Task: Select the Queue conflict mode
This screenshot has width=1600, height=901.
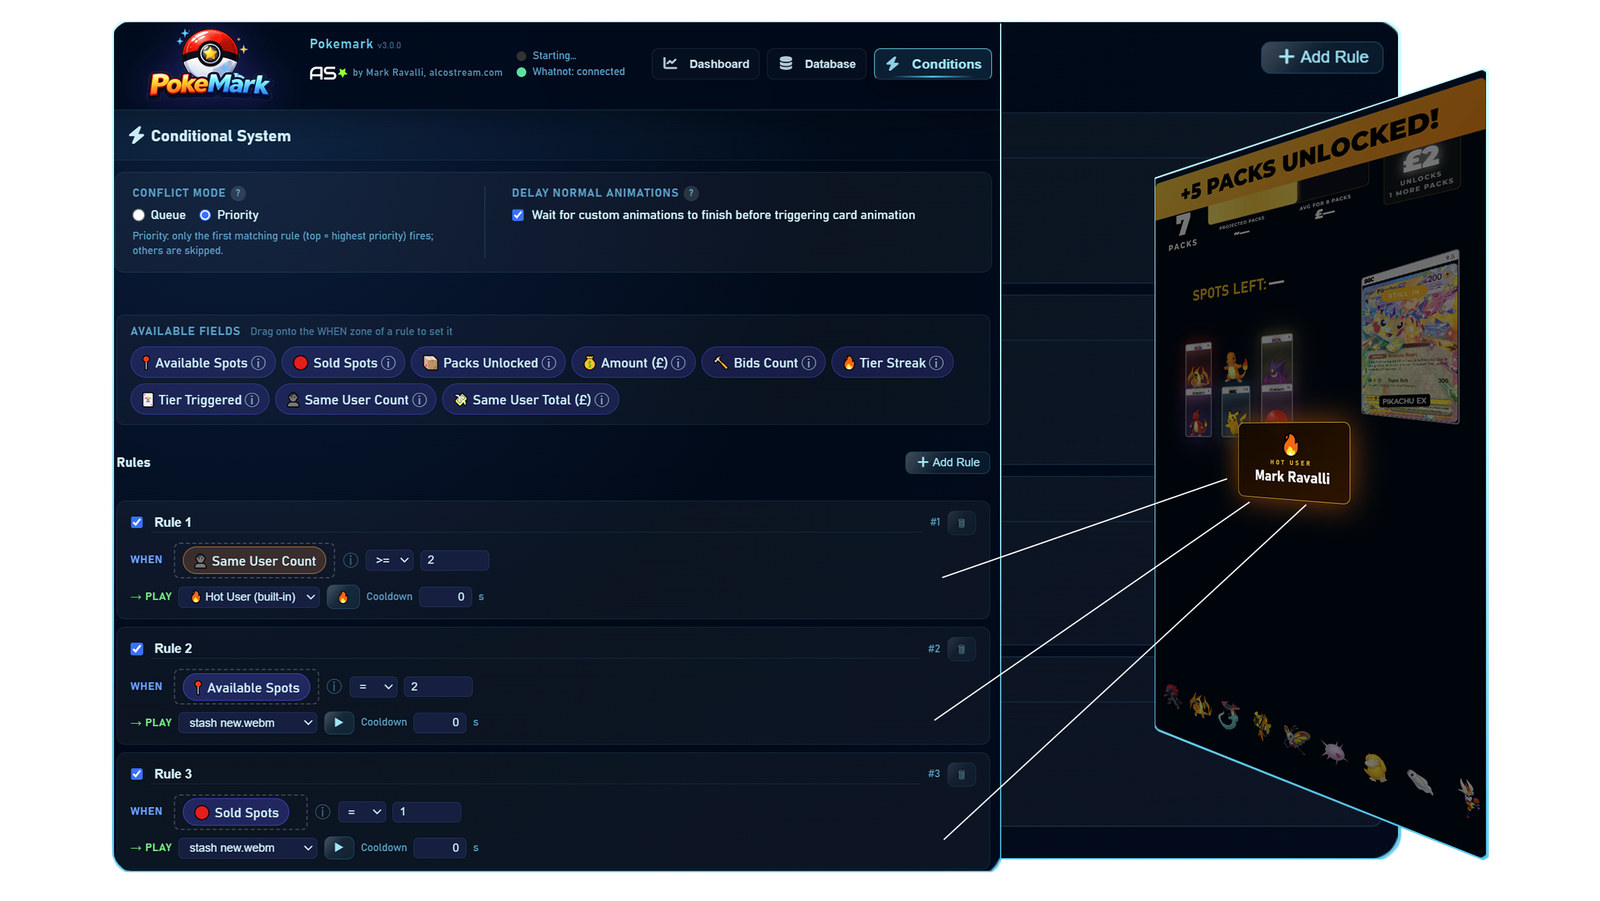Action: [139, 215]
